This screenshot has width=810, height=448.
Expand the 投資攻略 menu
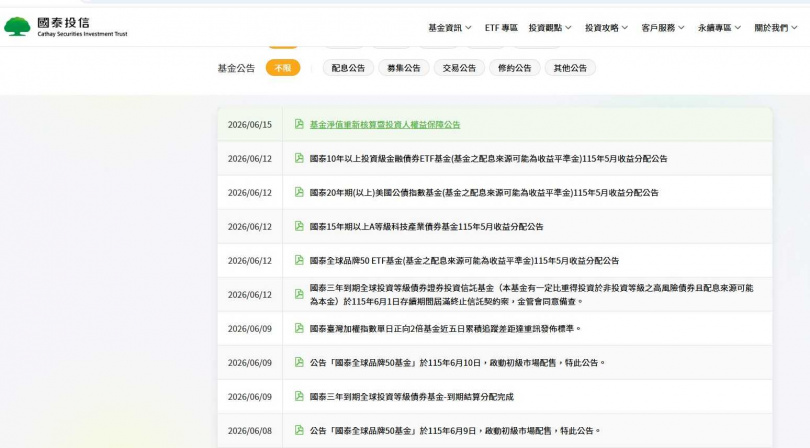606,28
